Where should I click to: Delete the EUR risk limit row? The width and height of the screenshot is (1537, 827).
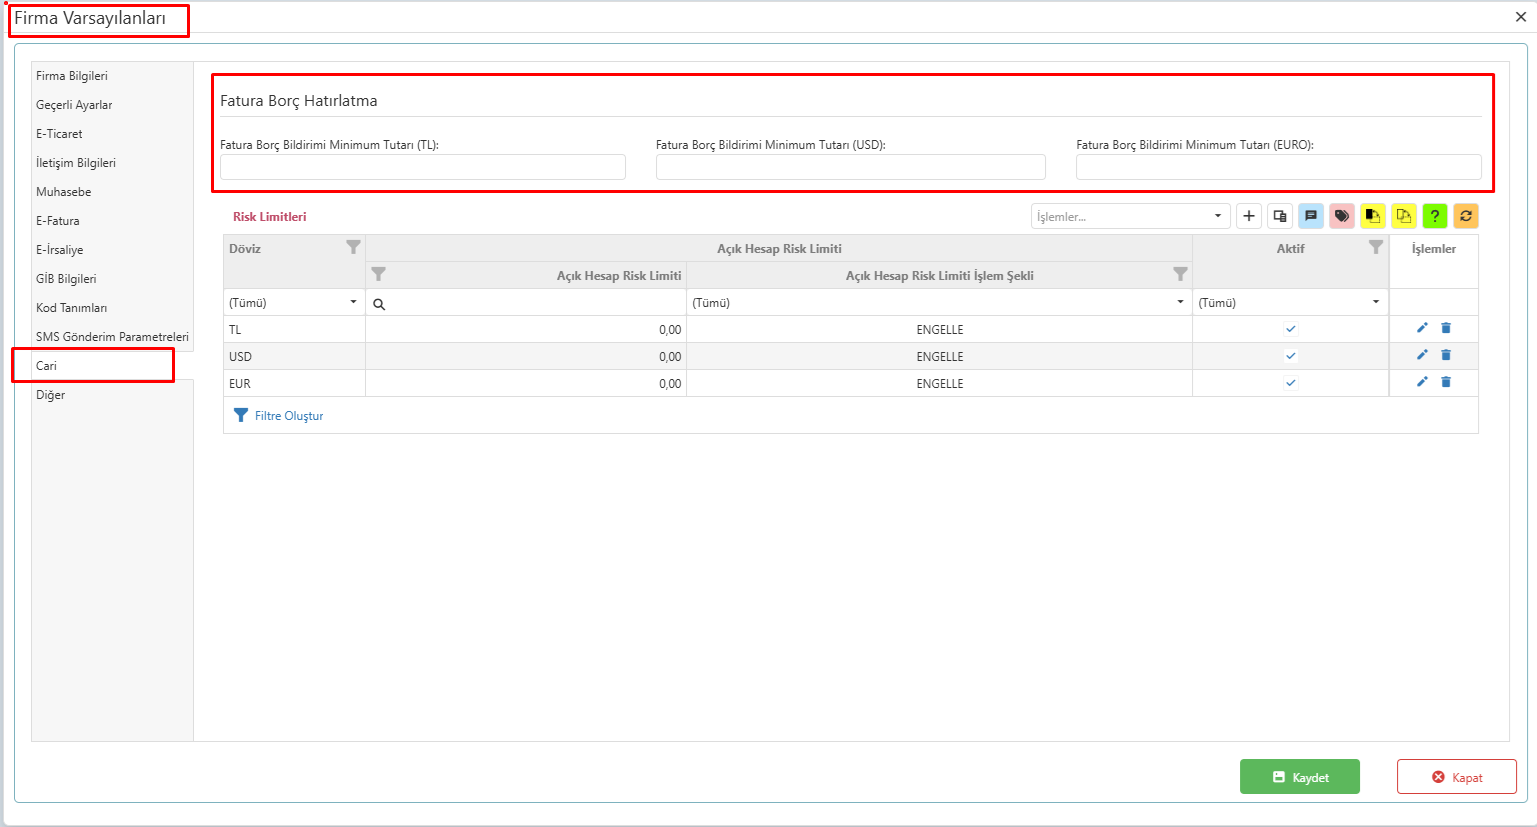click(1446, 382)
